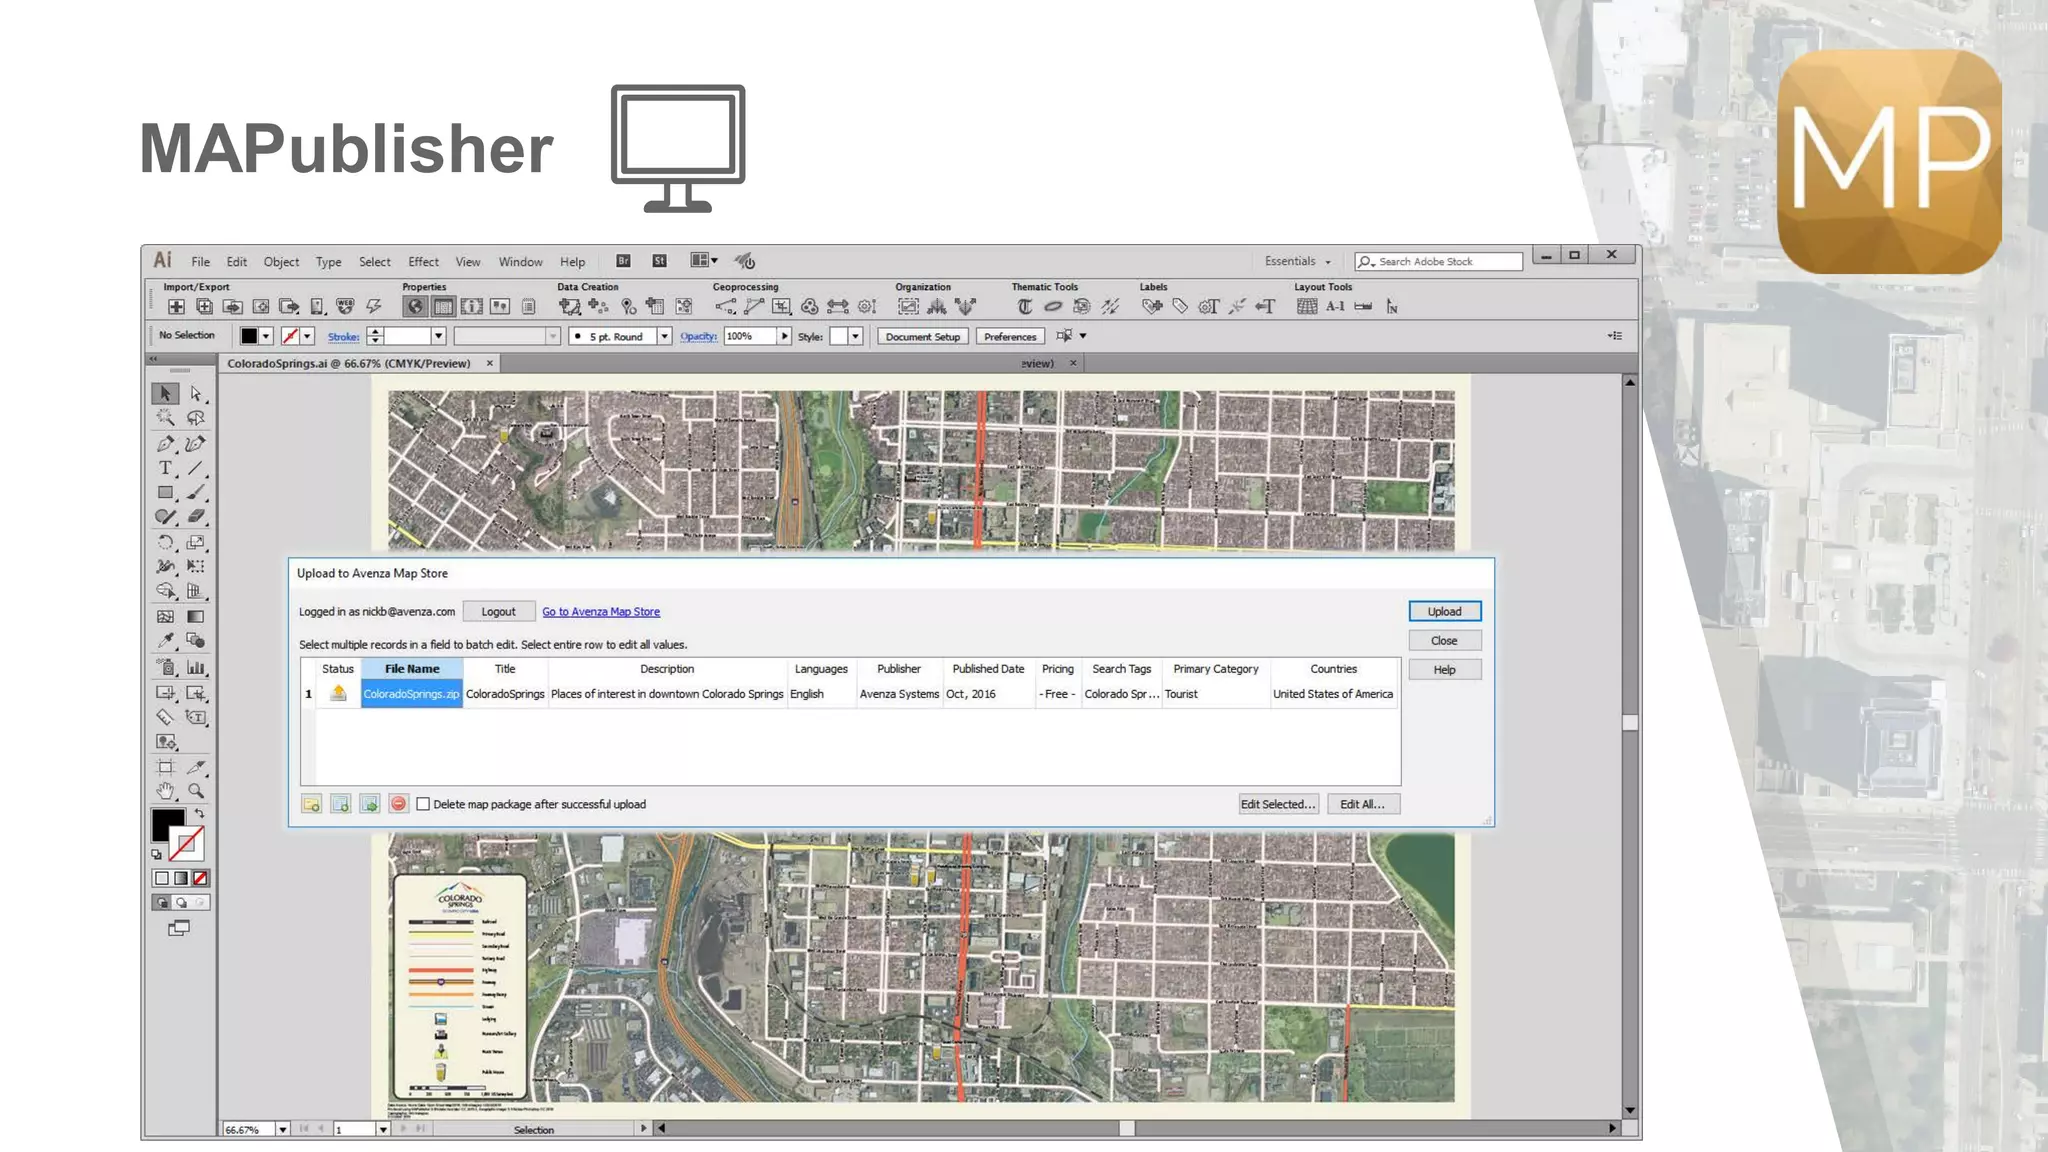Open the File menu
Image resolution: width=2048 pixels, height=1152 pixels.
coord(200,262)
